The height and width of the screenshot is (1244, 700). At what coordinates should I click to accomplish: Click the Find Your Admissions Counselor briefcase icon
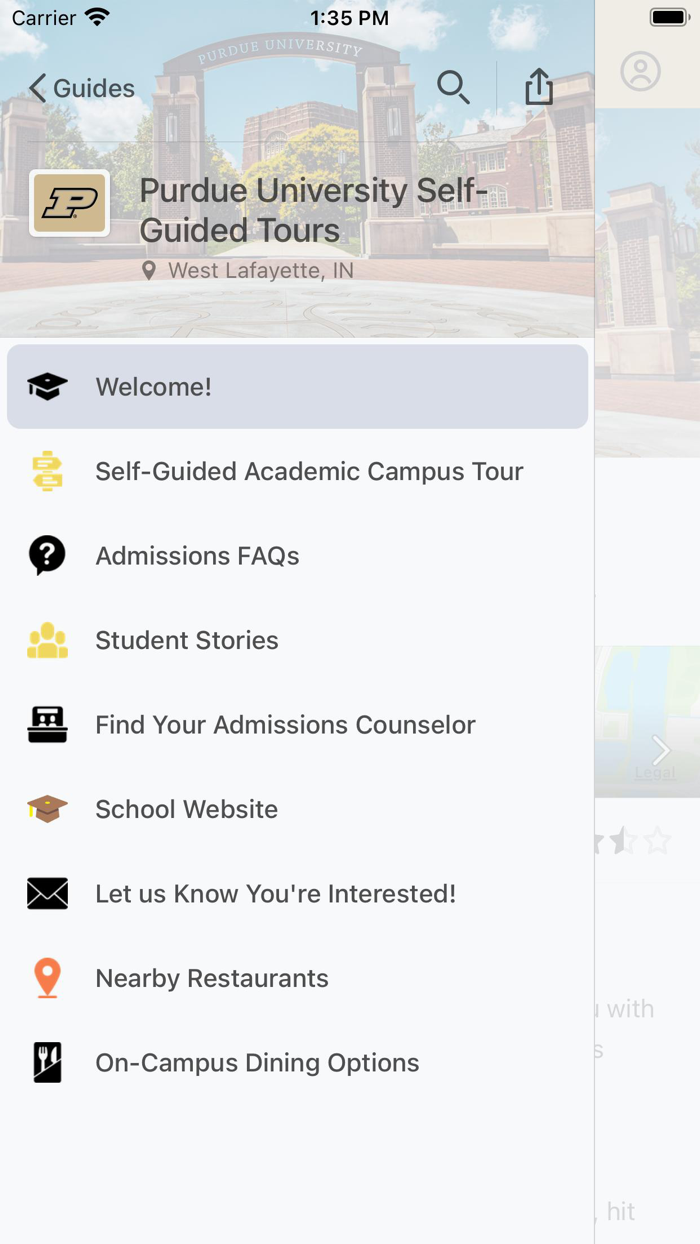coord(45,724)
